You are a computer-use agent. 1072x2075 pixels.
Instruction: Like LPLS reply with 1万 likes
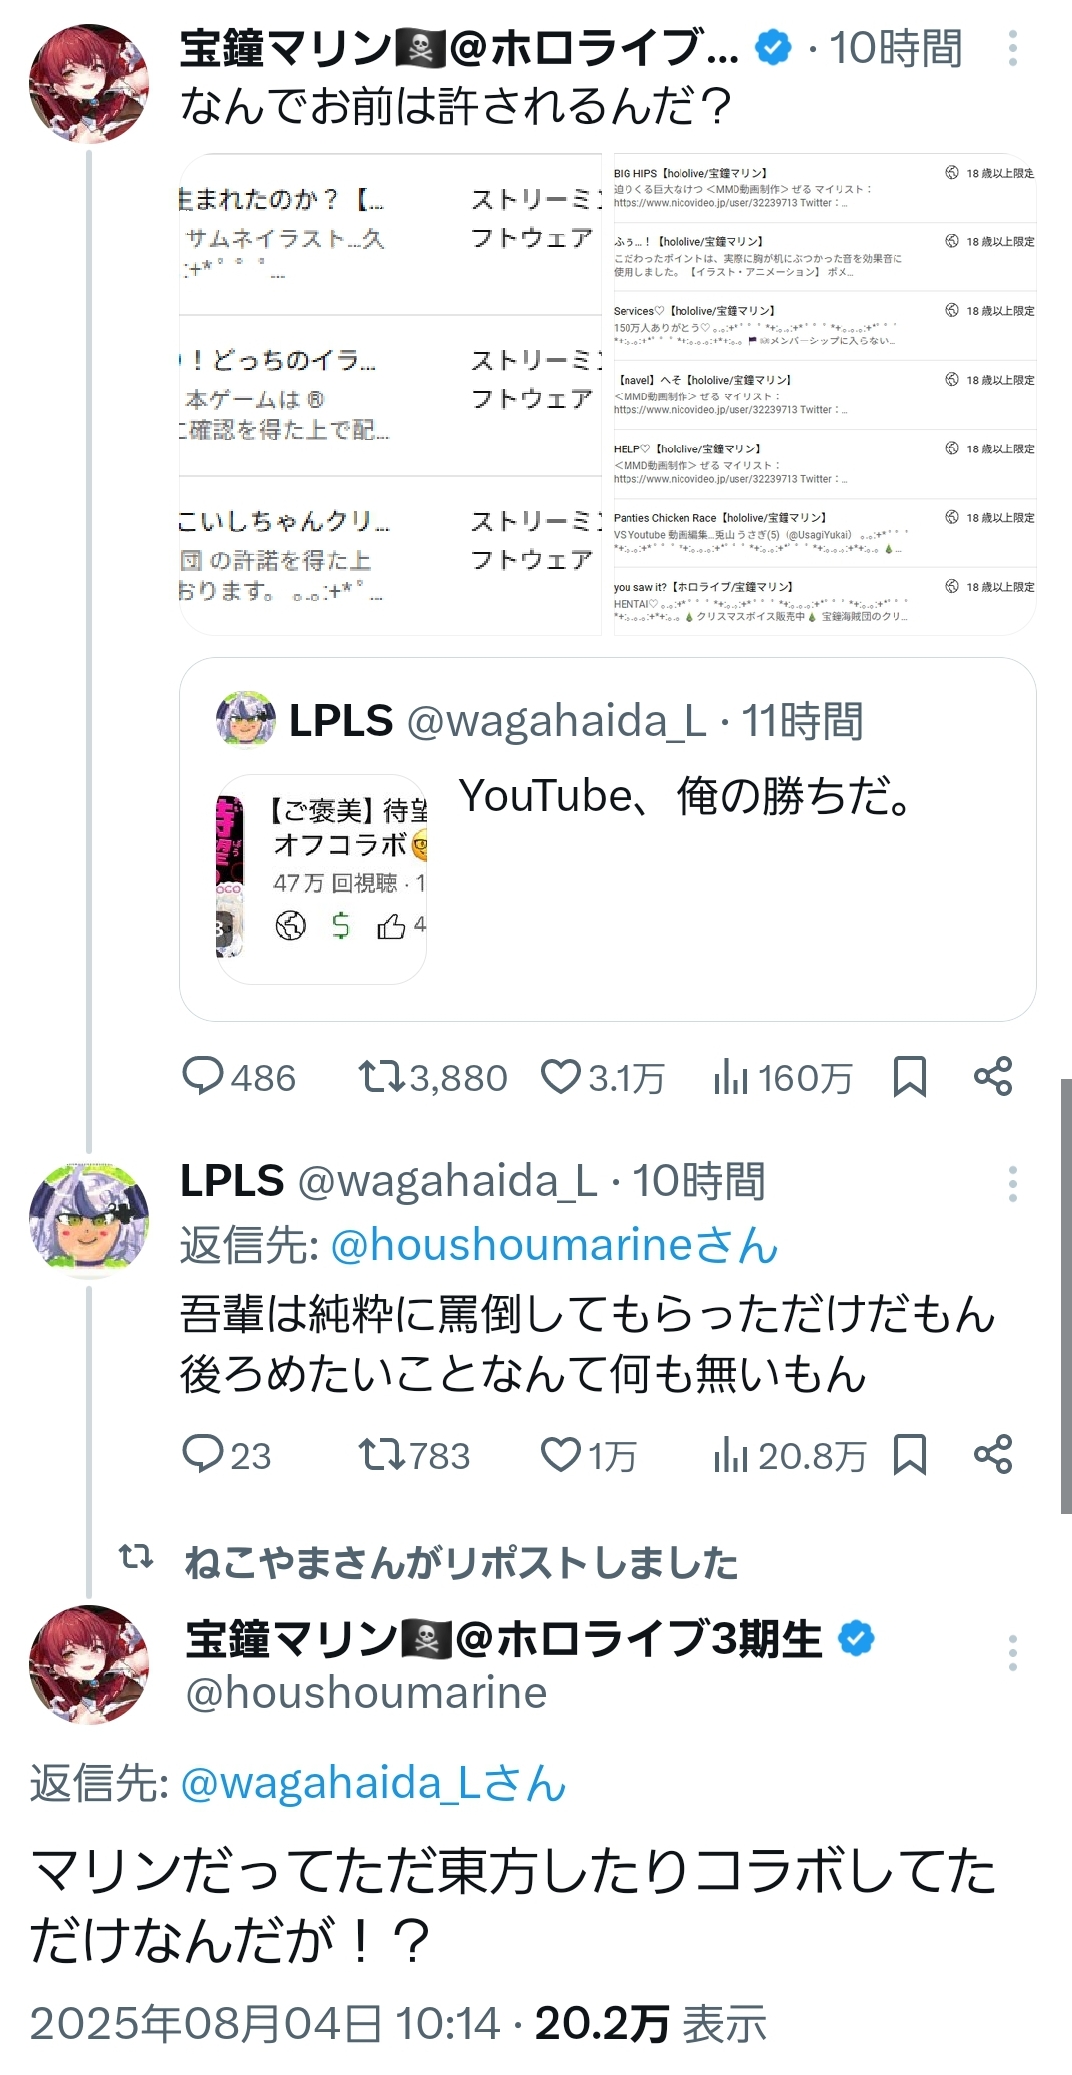tap(561, 1454)
